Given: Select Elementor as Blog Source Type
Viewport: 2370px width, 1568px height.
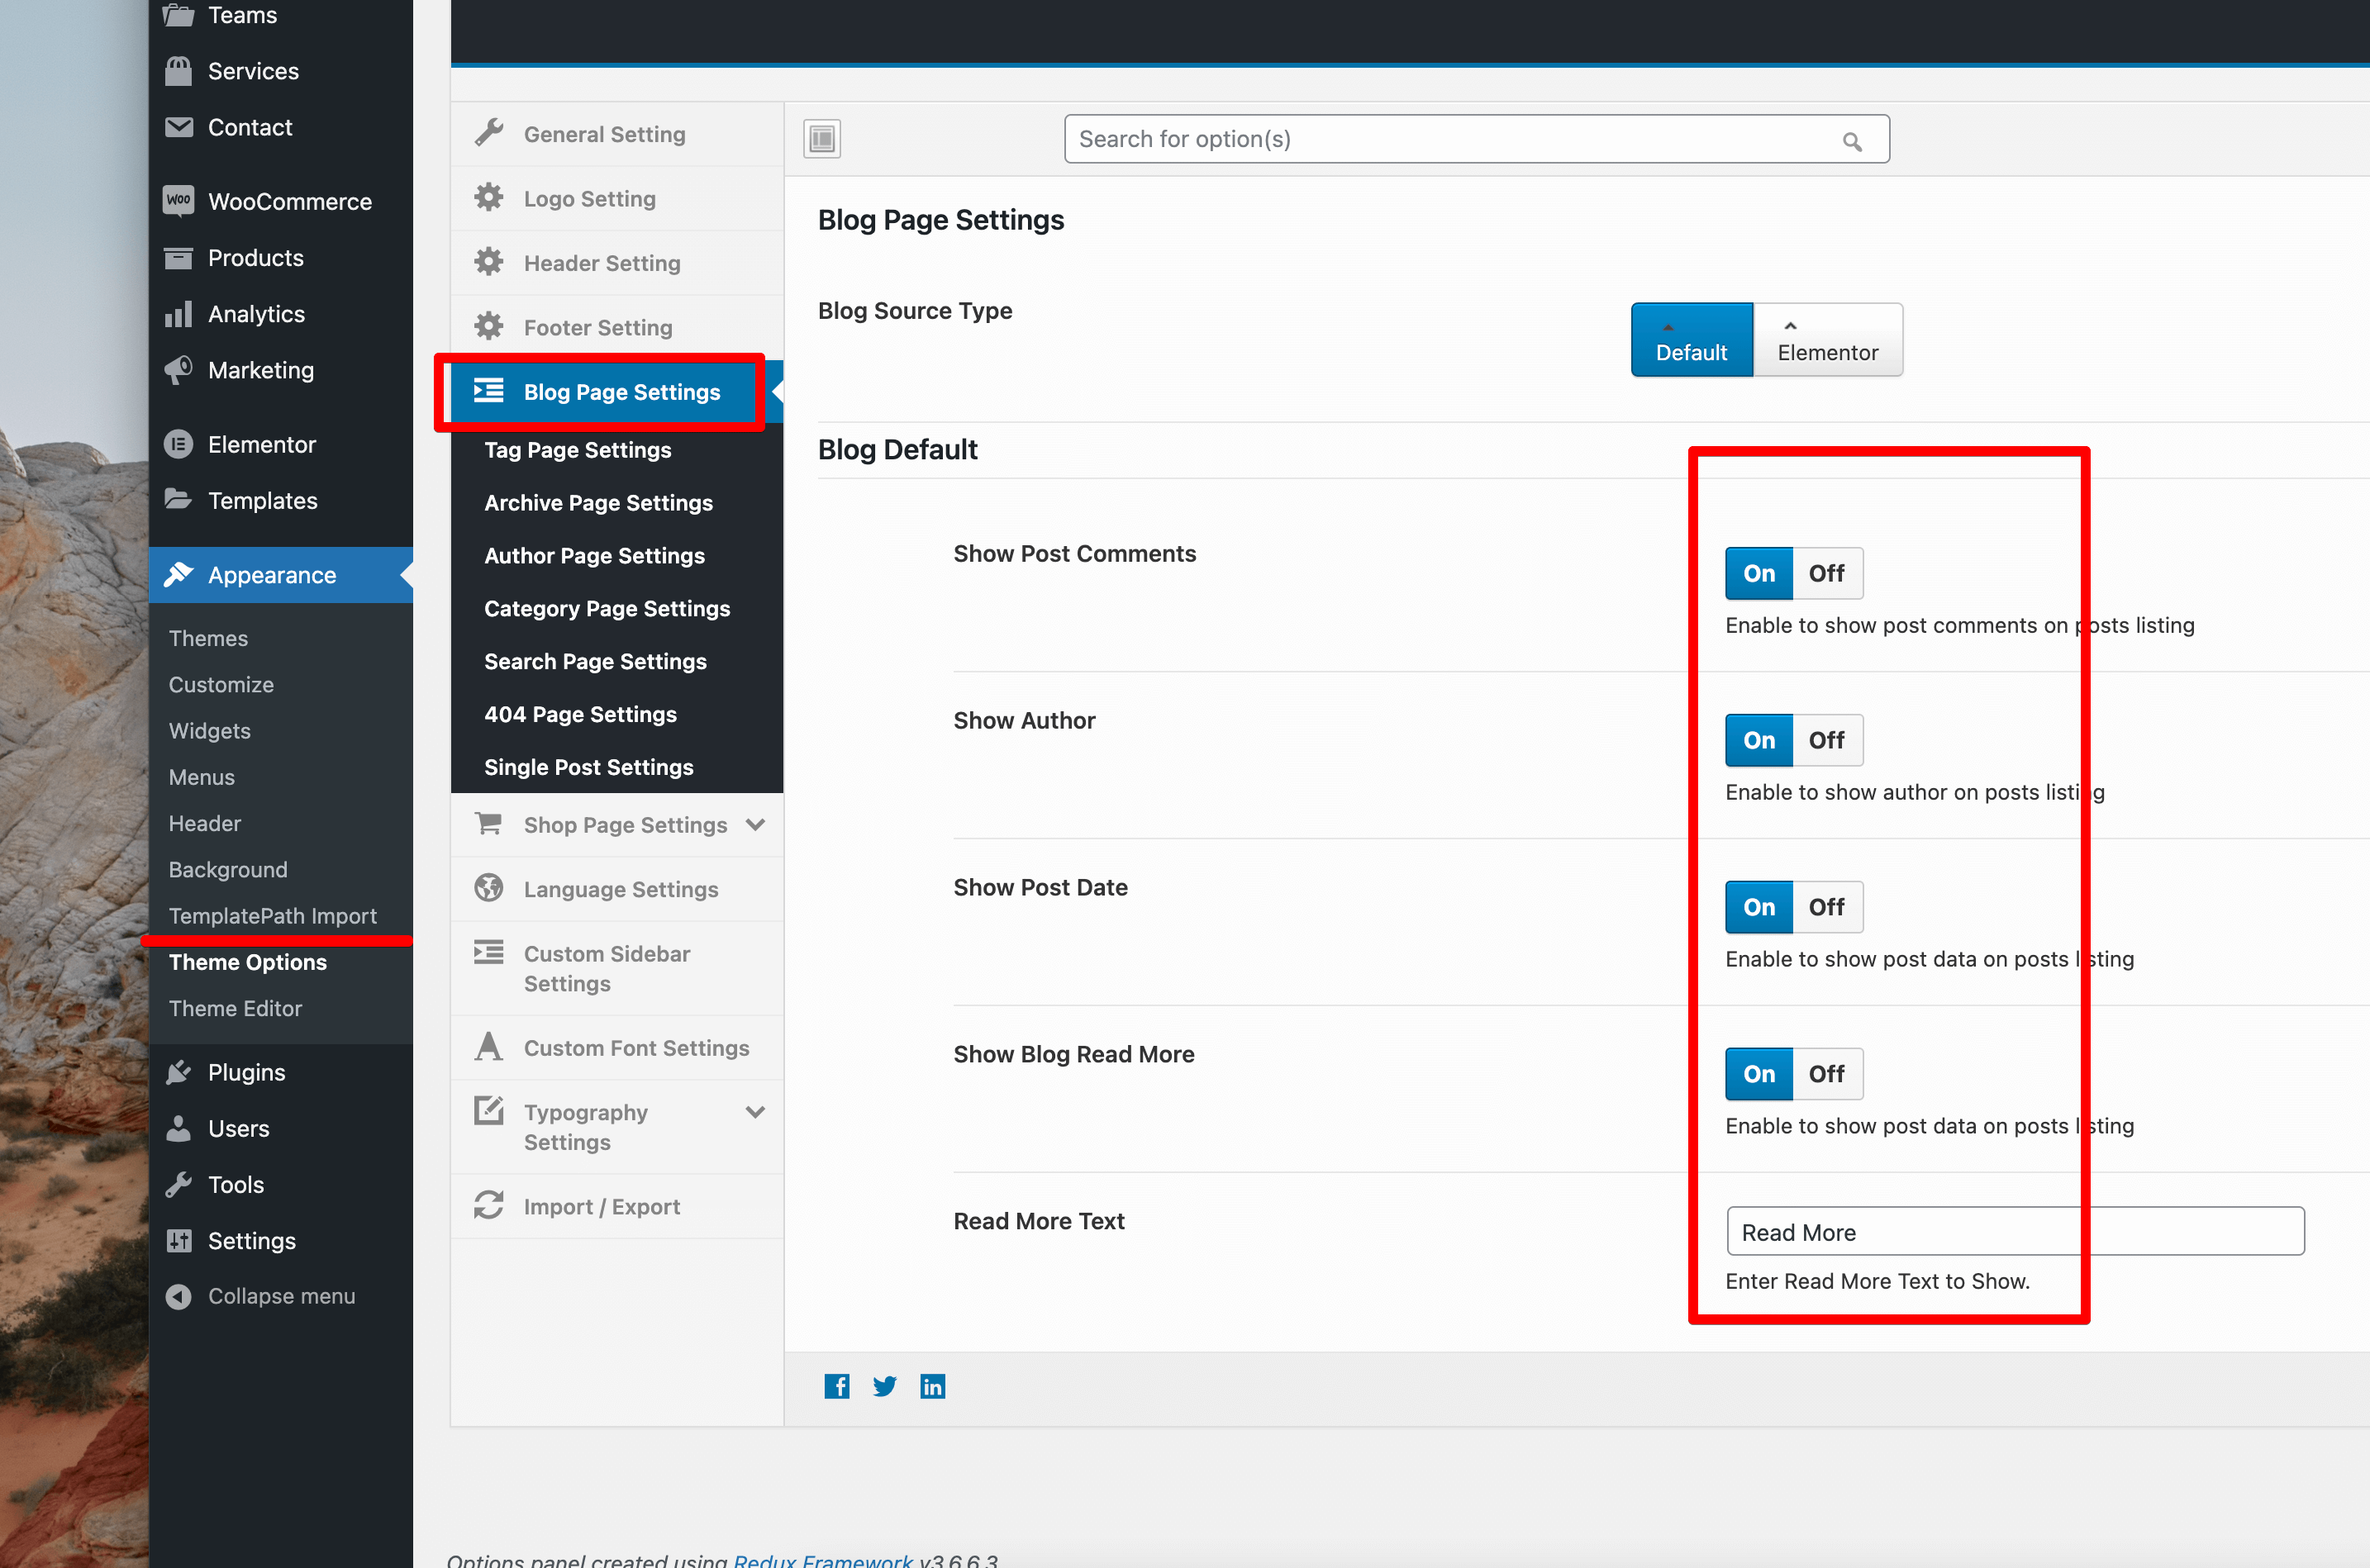Looking at the screenshot, I should 1827,340.
